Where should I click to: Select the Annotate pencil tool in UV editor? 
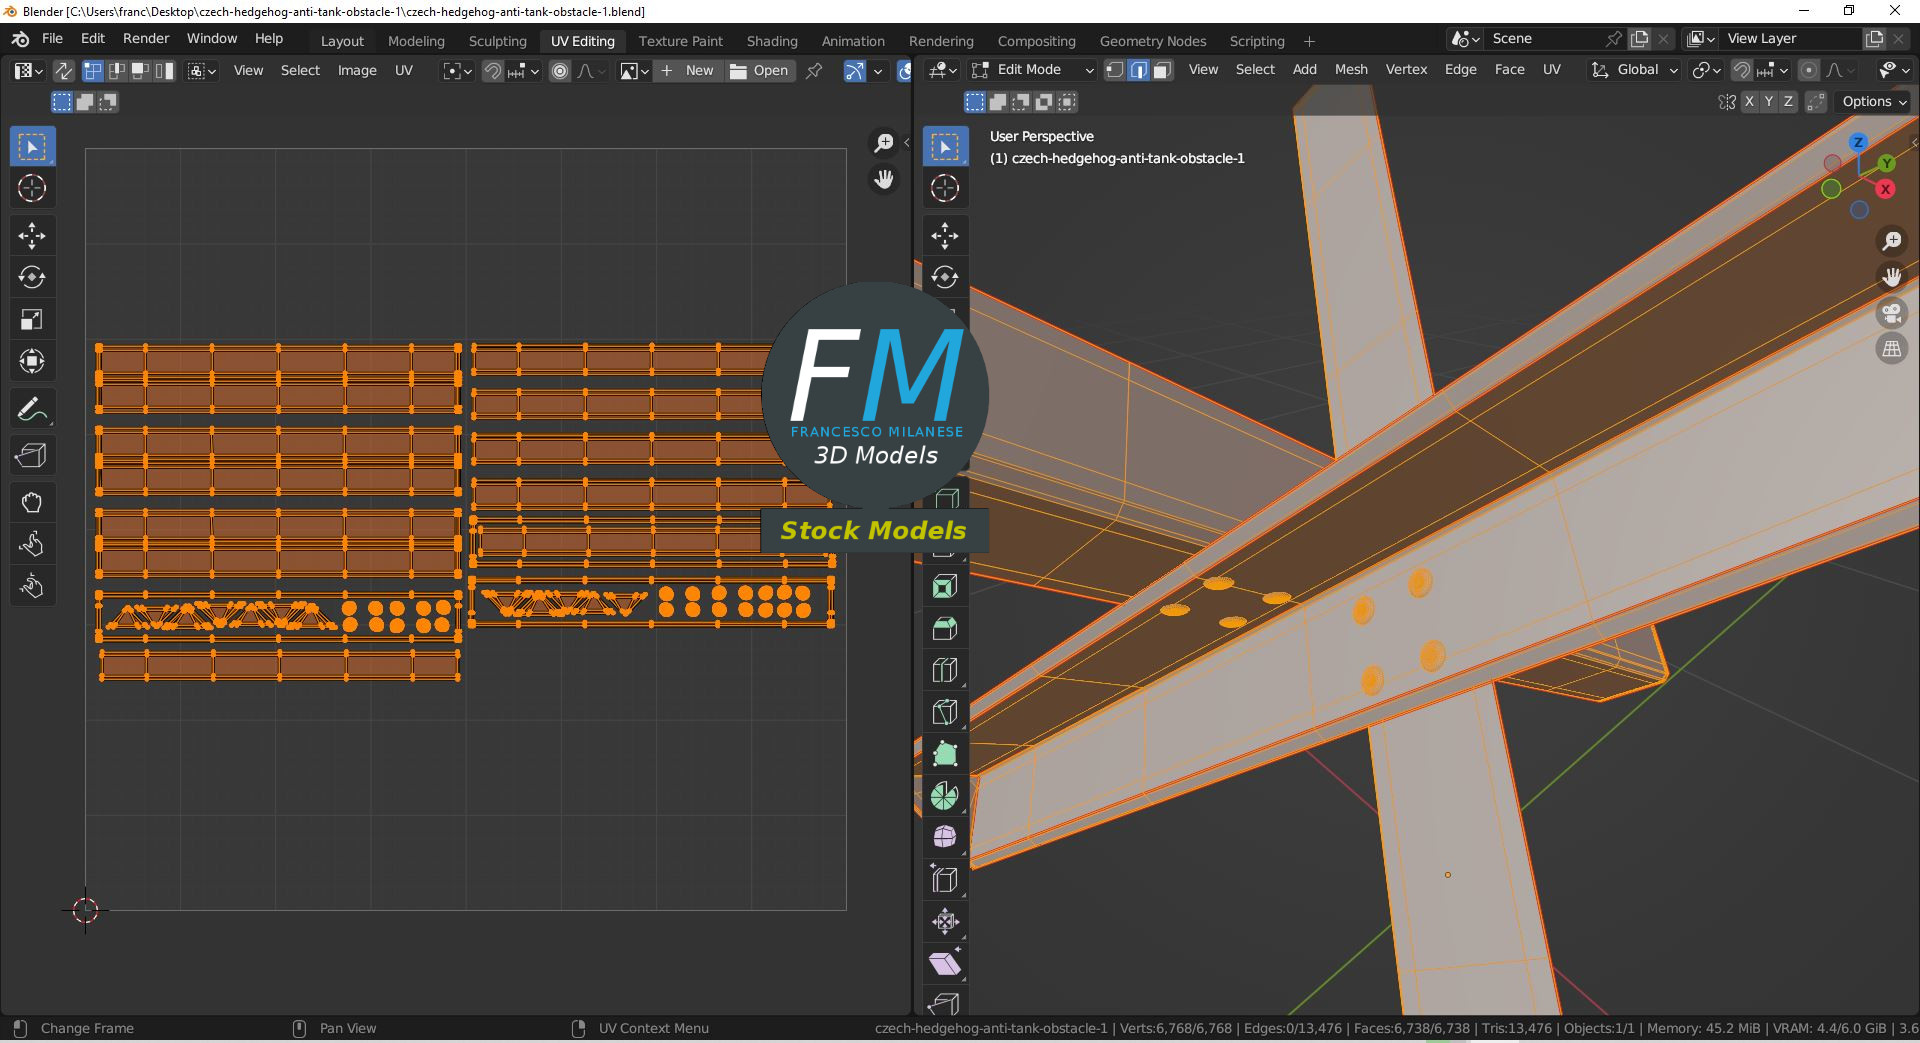32,409
